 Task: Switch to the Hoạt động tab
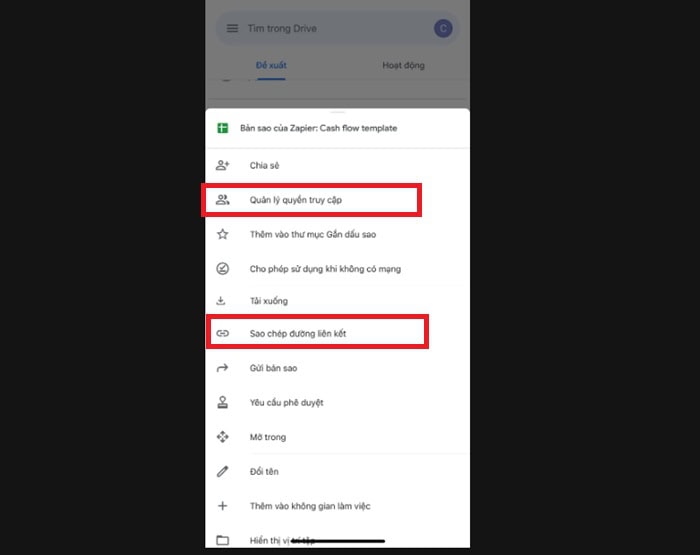click(403, 65)
